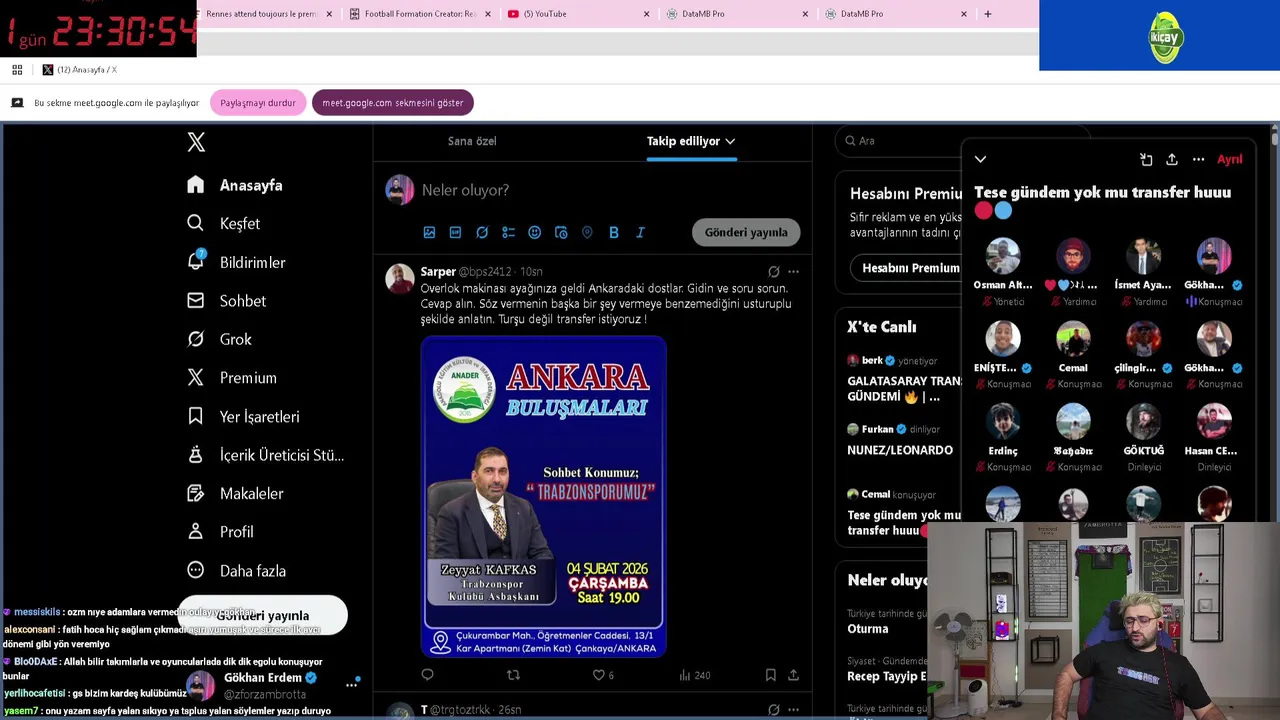Click the Space pop-out dock icon
The width and height of the screenshot is (1280, 720).
[1146, 159]
